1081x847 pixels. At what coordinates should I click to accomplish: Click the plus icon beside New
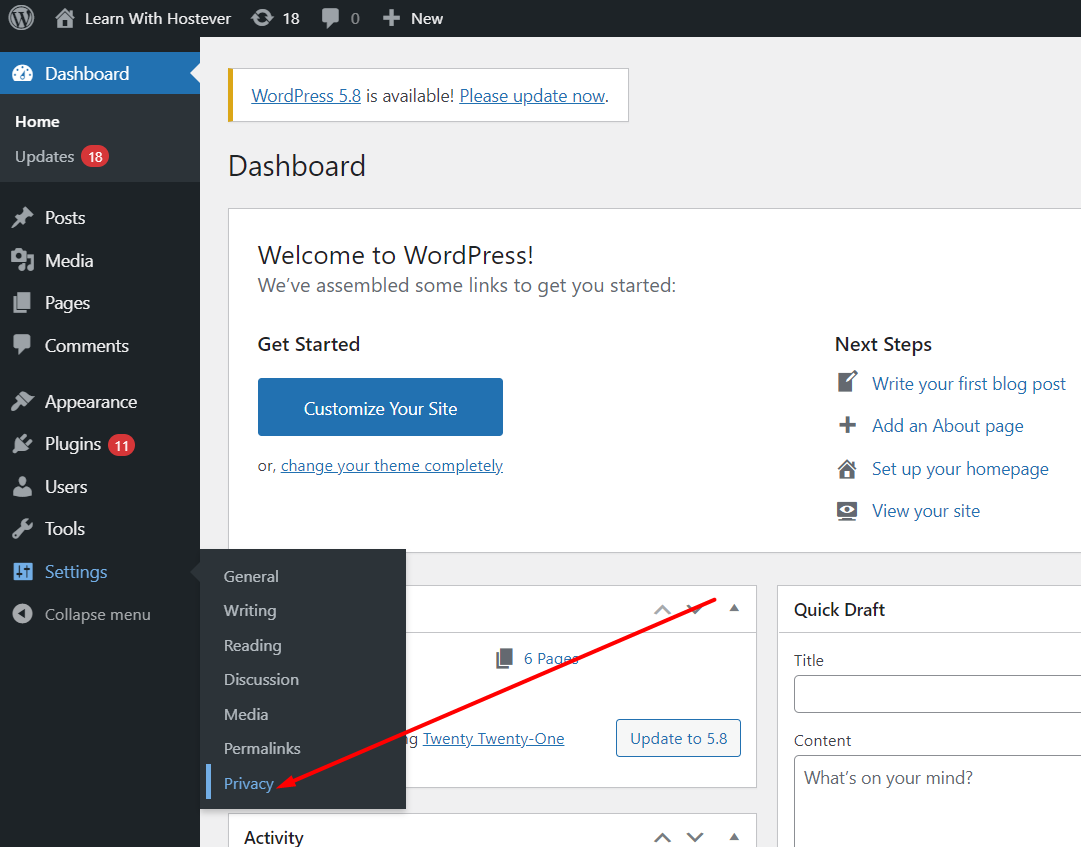tap(391, 18)
